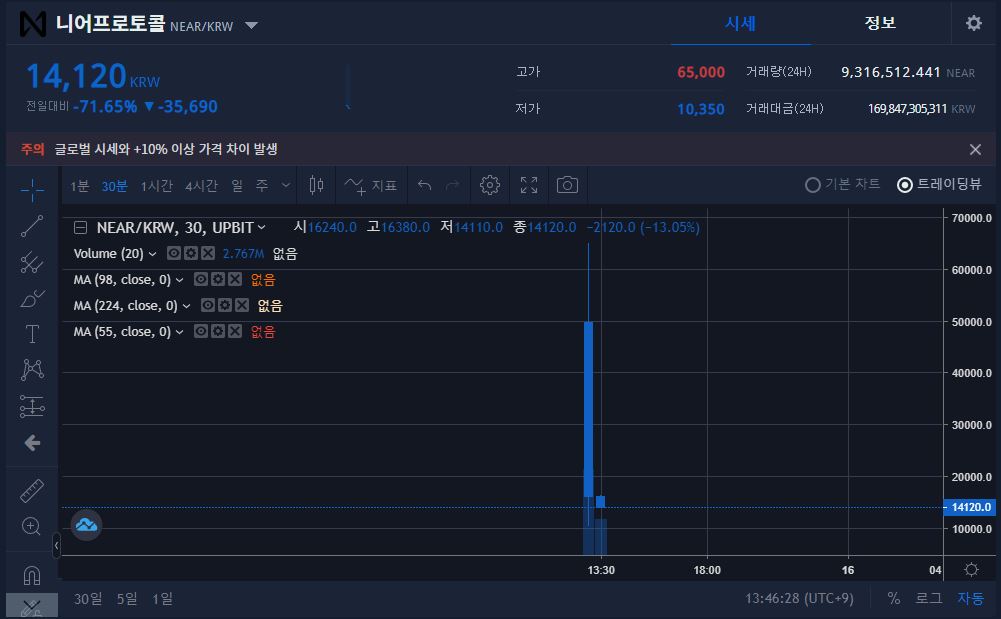Viewport: 1001px width, 619px height.
Task: Toggle 로그 logarithmic scale
Action: [929, 599]
